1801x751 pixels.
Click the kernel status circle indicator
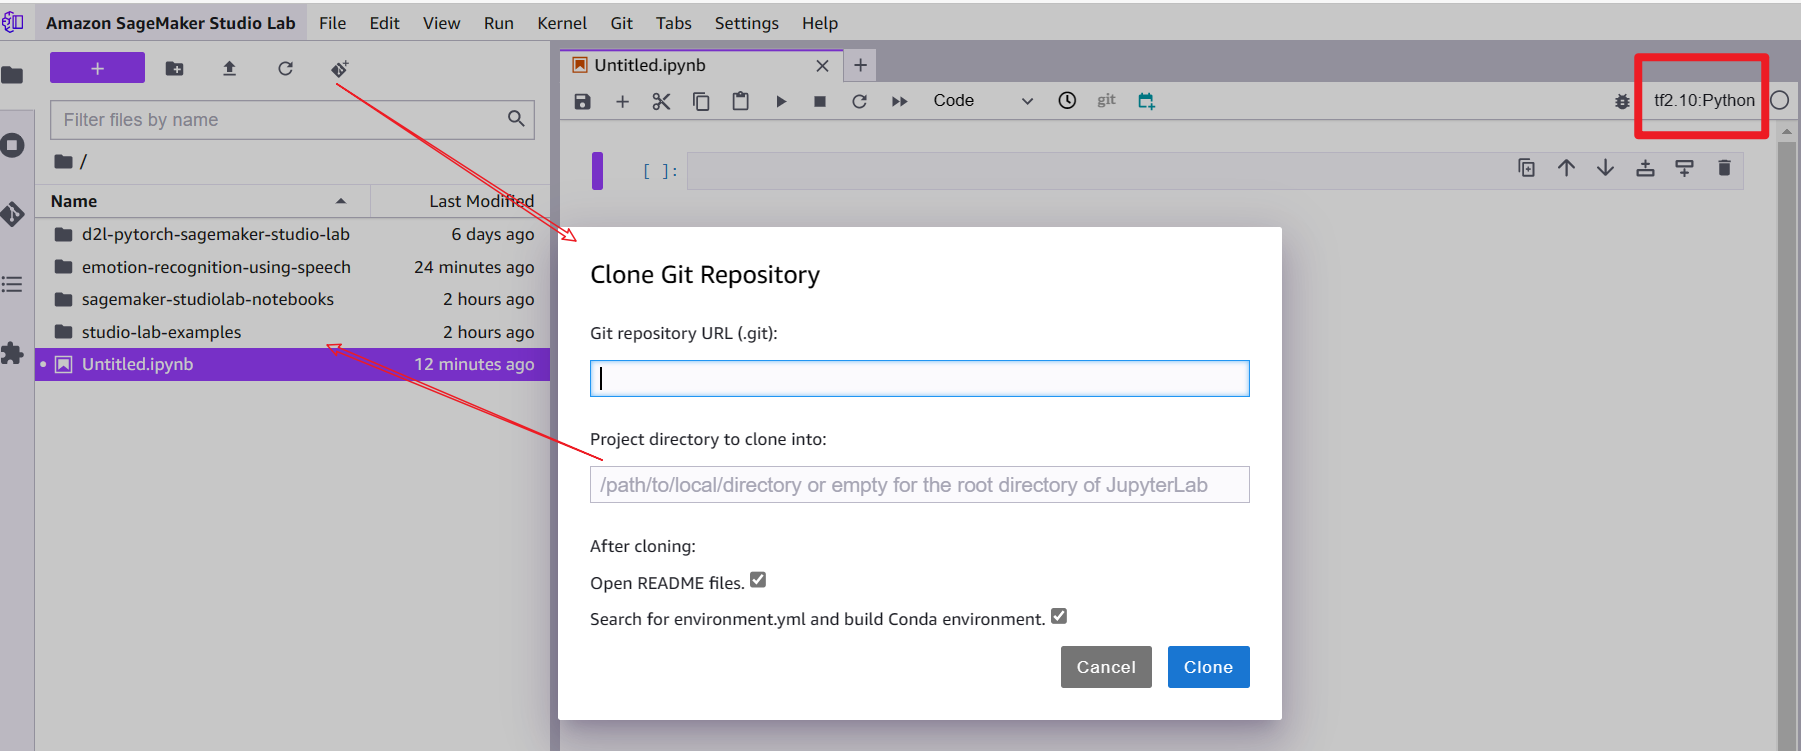point(1780,100)
